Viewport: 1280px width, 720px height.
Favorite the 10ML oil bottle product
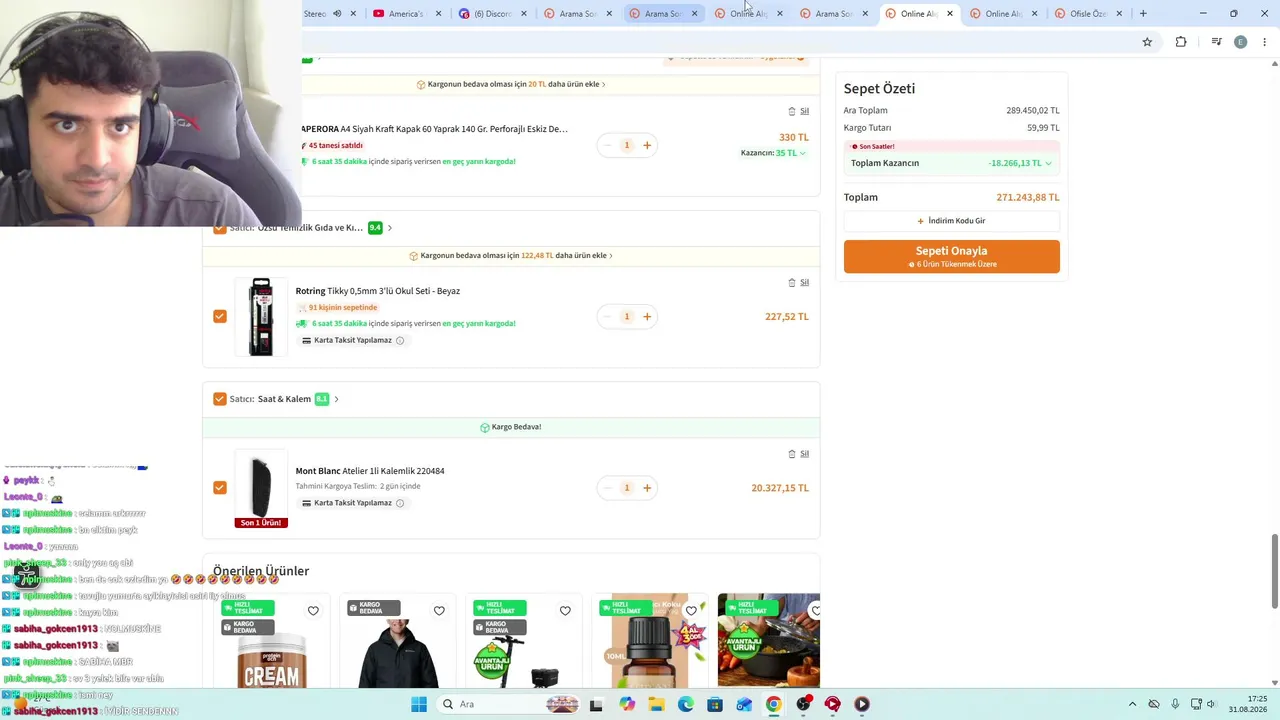691,611
